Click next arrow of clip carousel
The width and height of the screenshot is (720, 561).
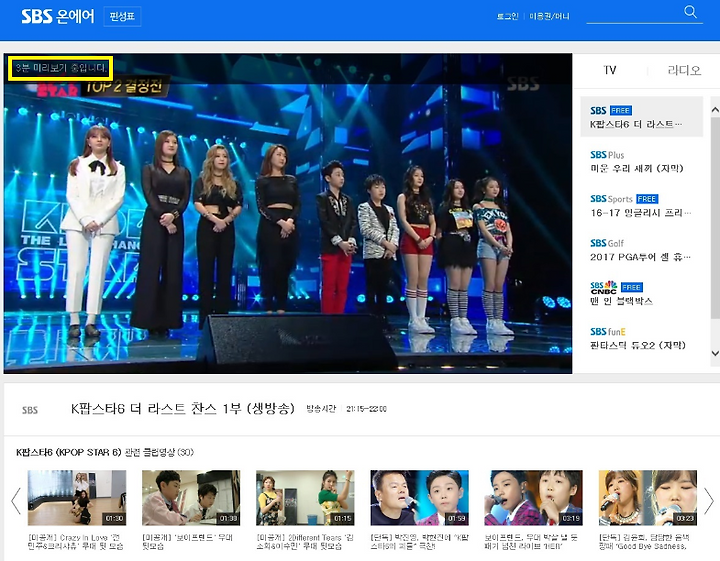pos(709,500)
